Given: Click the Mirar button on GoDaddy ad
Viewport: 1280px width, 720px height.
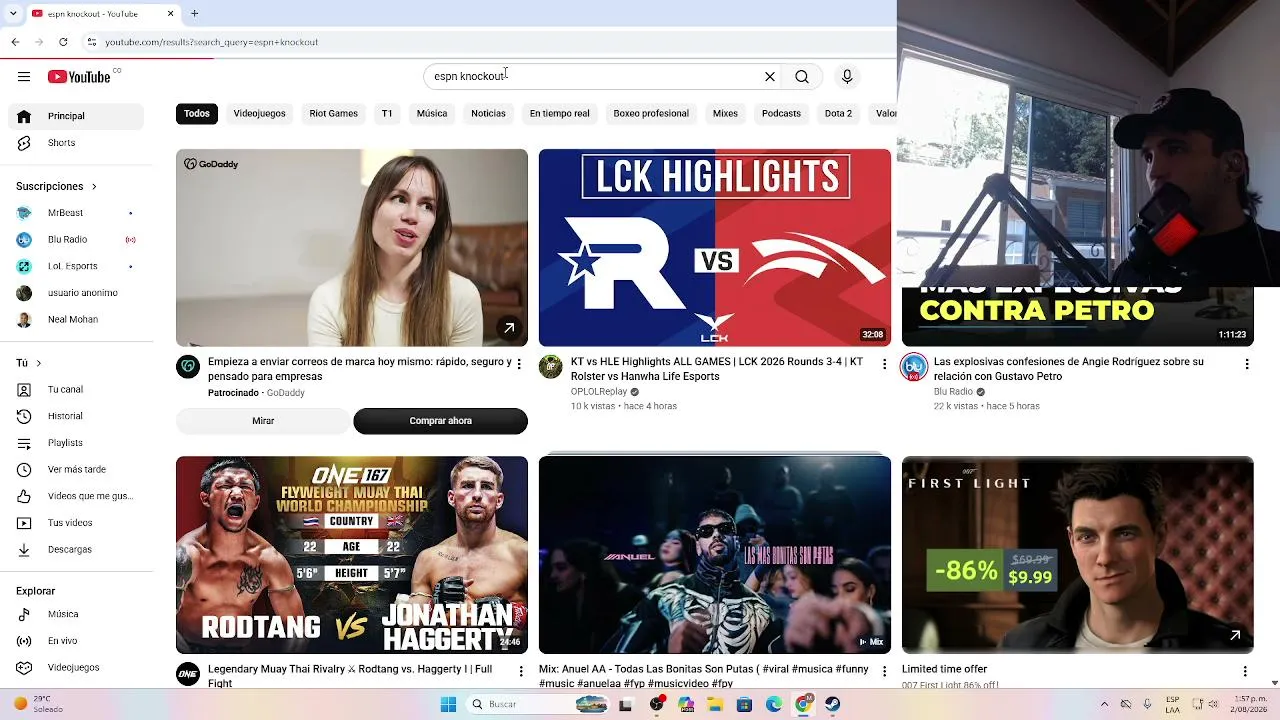Looking at the screenshot, I should click(263, 421).
